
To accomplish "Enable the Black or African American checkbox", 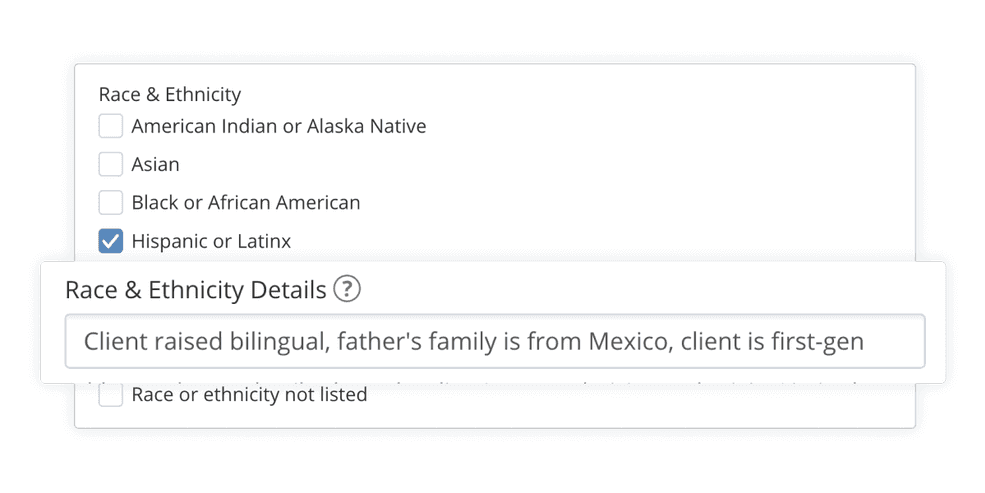I will (111, 202).
